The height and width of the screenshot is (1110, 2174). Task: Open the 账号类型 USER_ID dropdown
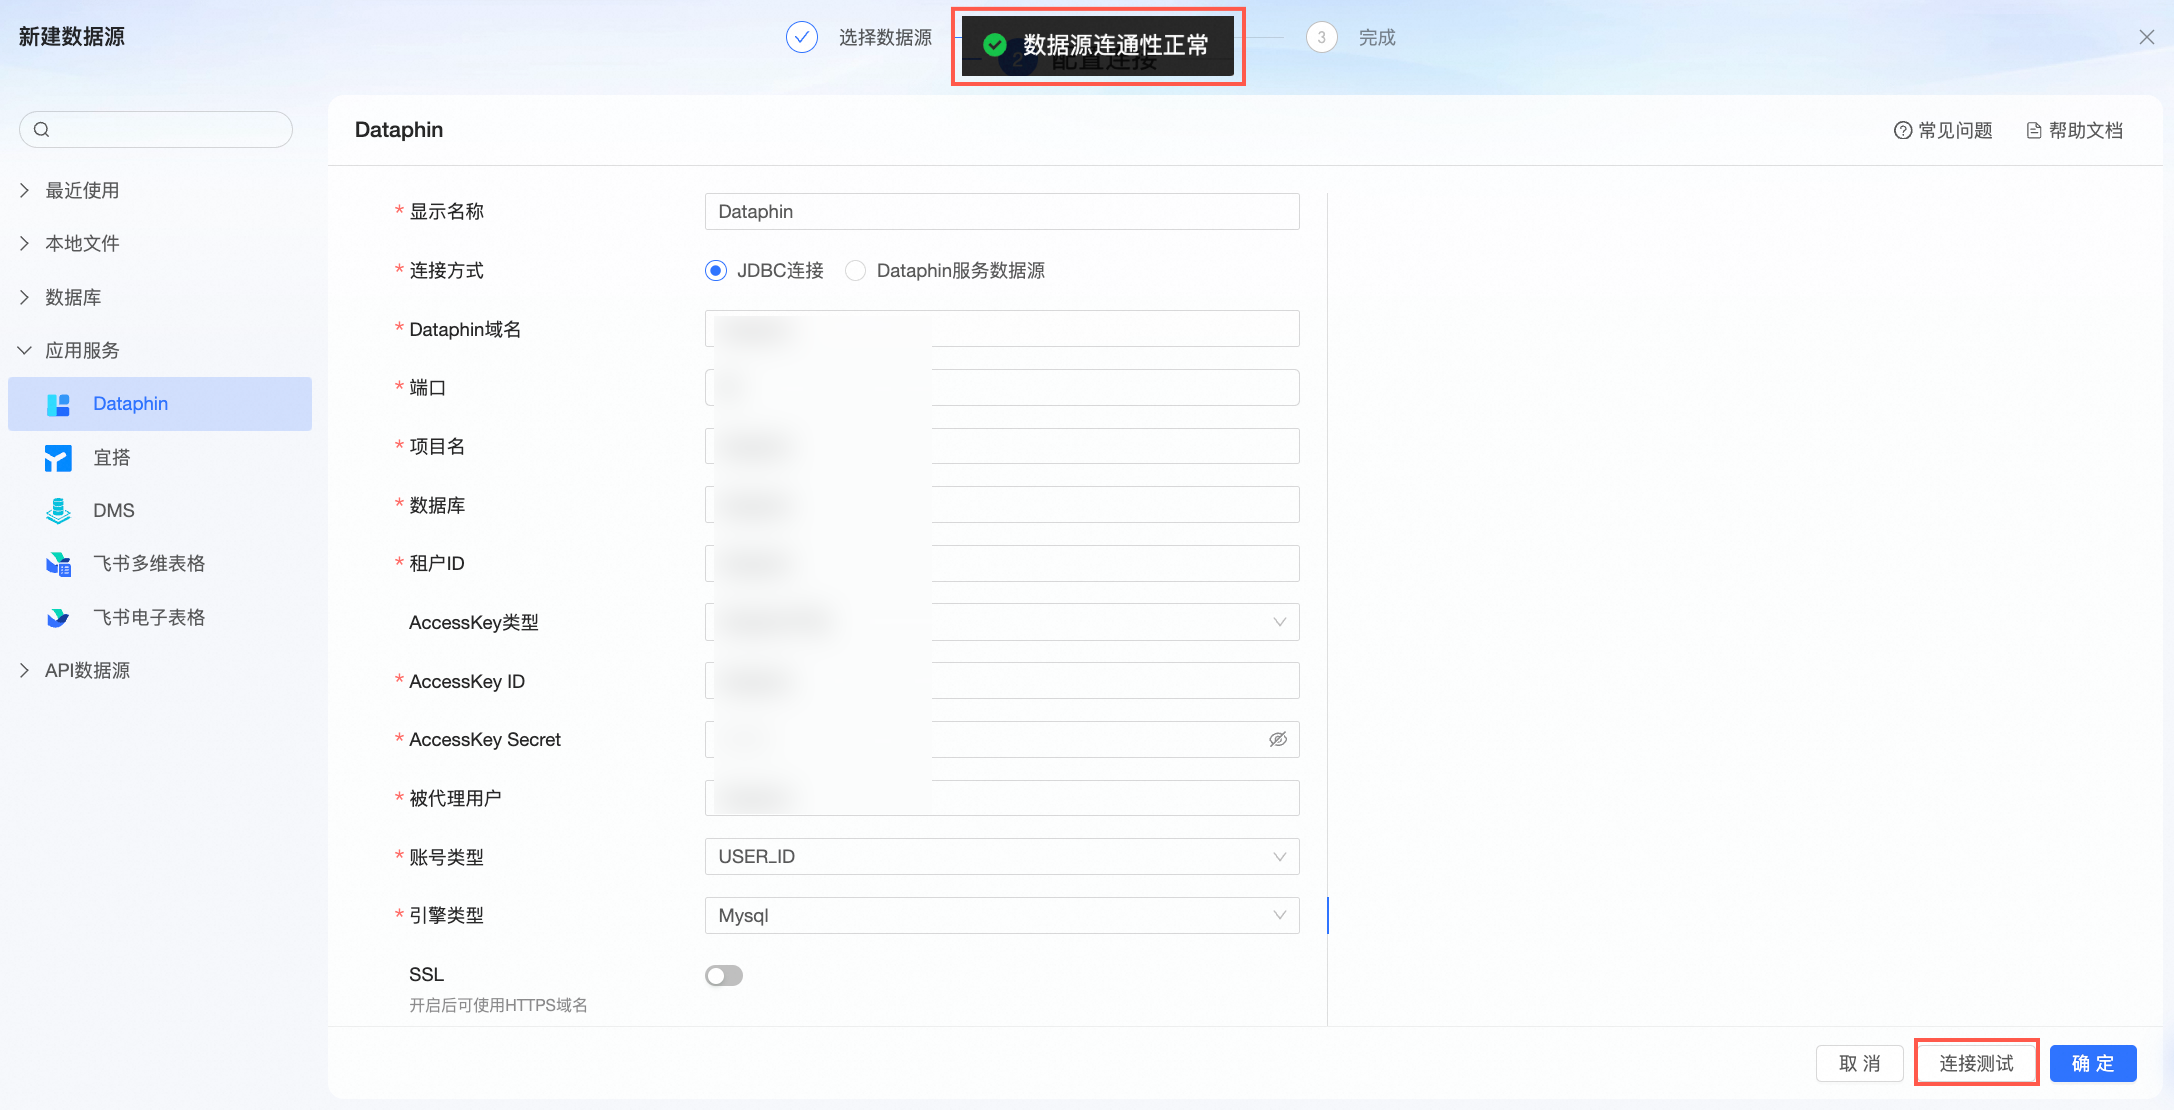coord(1001,857)
